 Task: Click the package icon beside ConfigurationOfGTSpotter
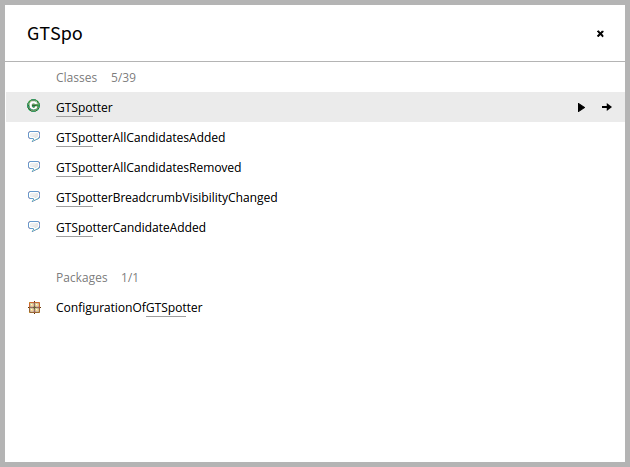[x=35, y=307]
